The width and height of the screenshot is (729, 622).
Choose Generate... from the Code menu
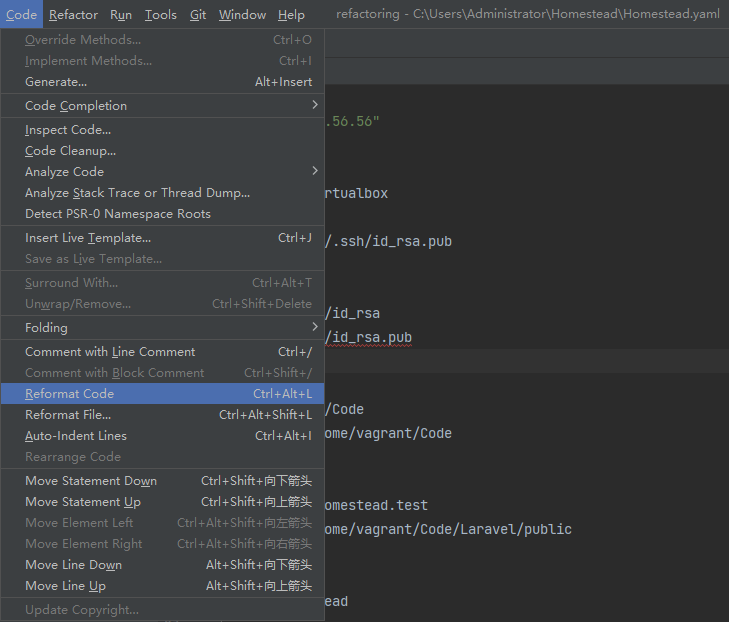56,82
